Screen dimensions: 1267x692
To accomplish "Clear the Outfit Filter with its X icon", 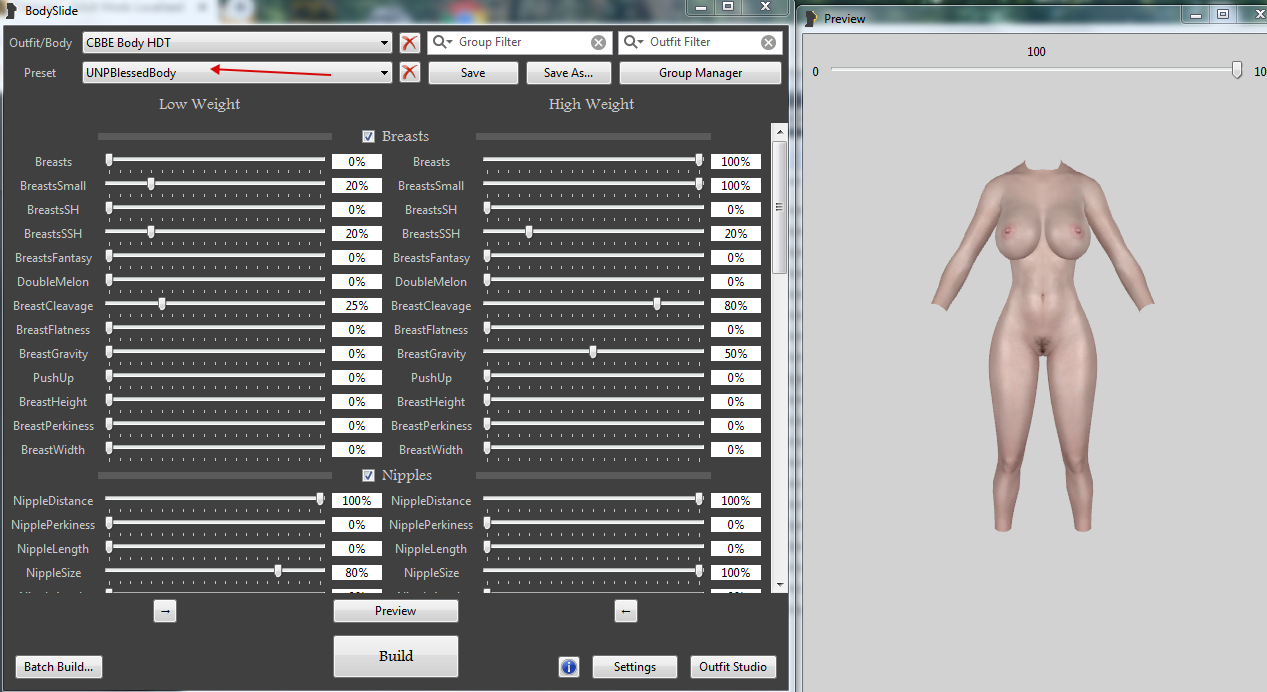I will (x=768, y=43).
